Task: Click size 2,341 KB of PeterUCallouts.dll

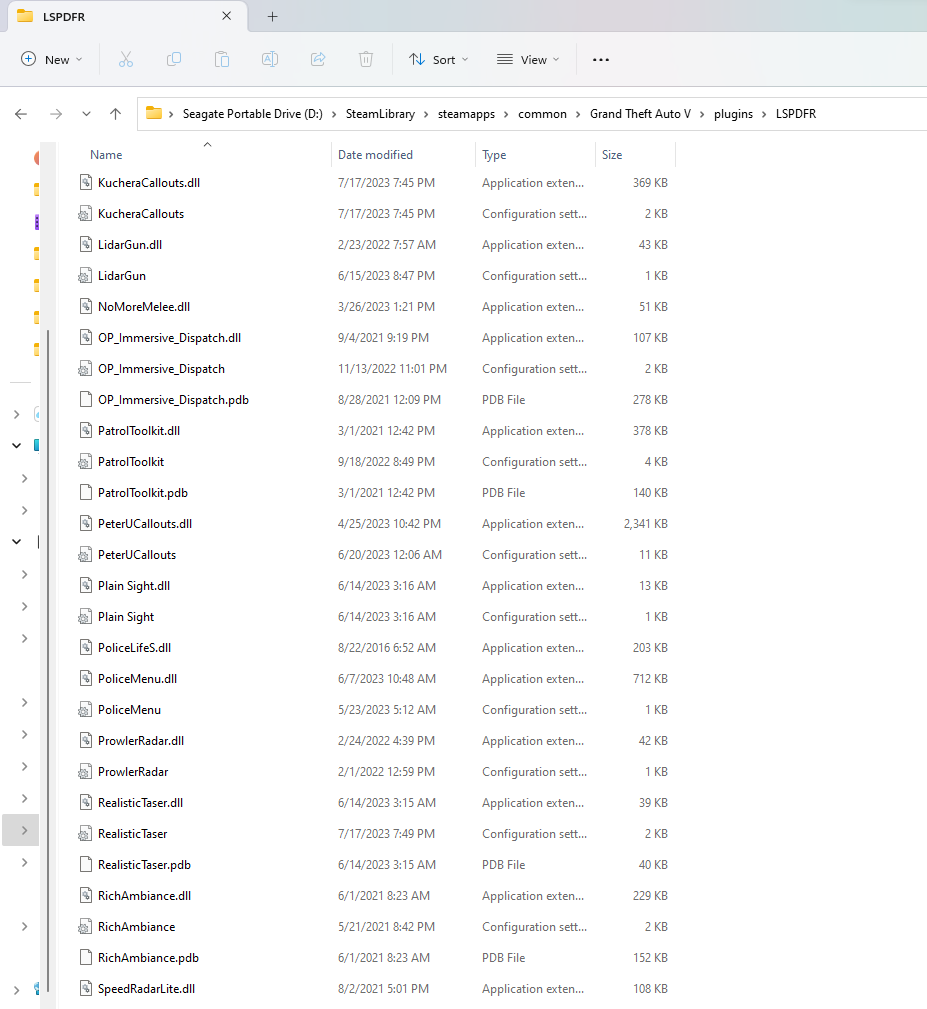Action: [645, 524]
